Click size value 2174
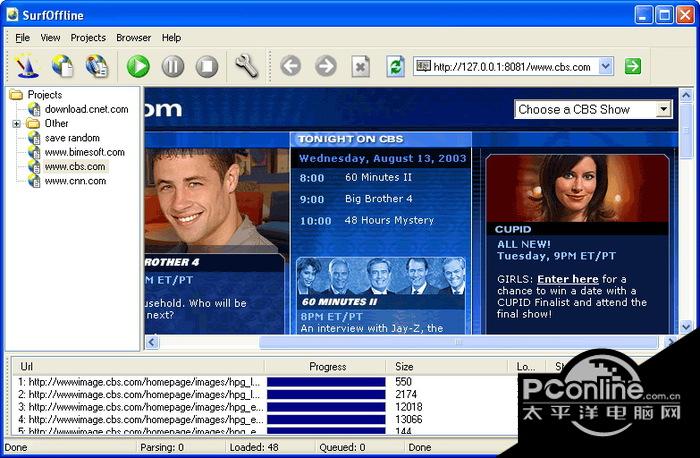The image size is (700, 458). [x=406, y=394]
